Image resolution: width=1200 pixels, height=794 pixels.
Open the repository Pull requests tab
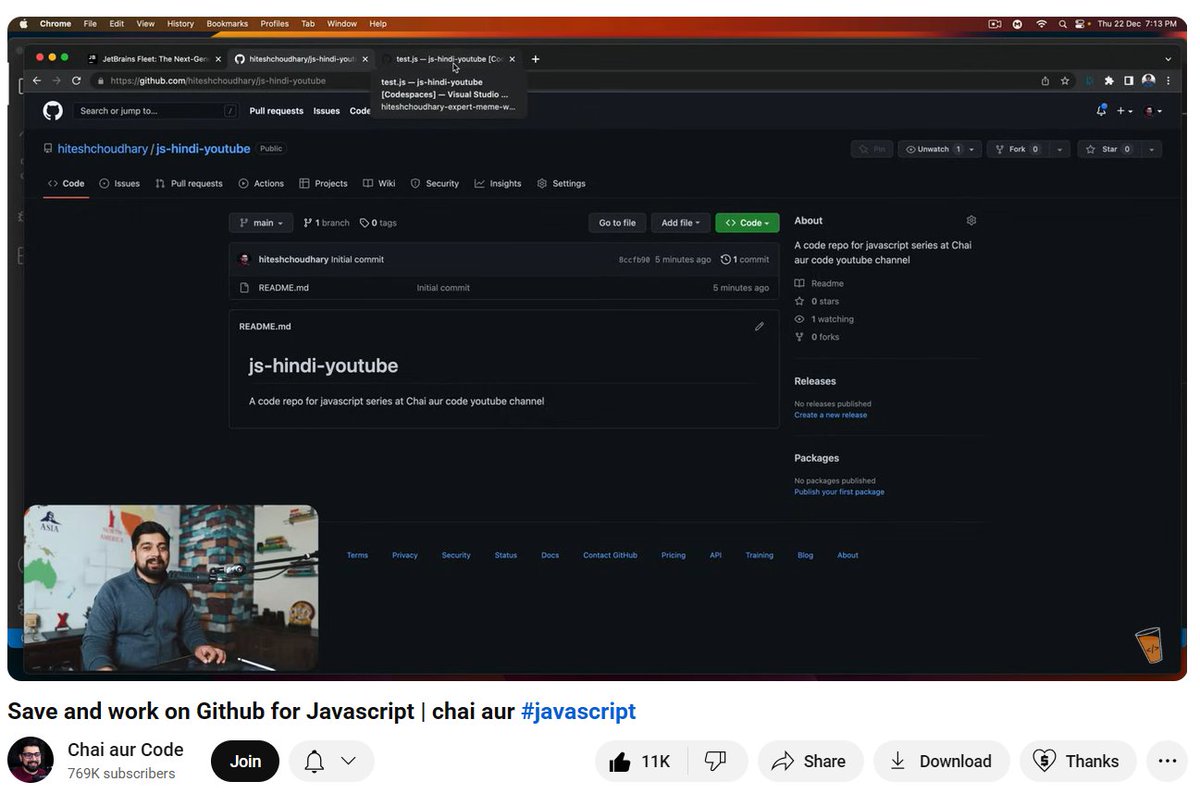189,184
